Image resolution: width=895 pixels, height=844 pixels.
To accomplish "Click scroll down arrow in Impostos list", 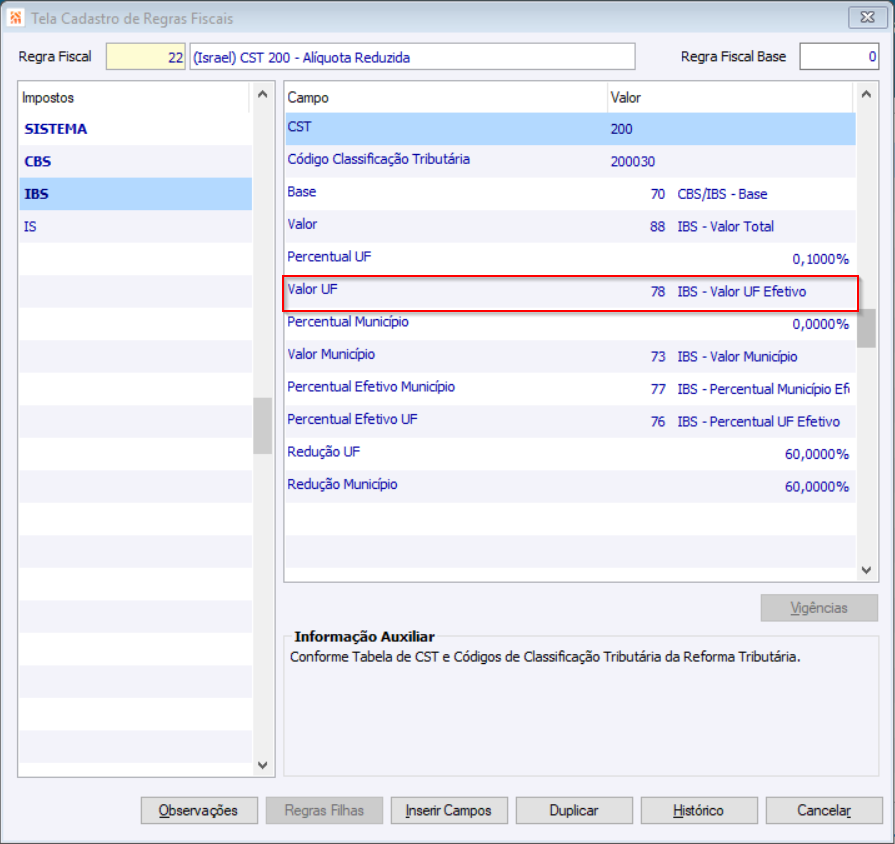I will point(263,765).
